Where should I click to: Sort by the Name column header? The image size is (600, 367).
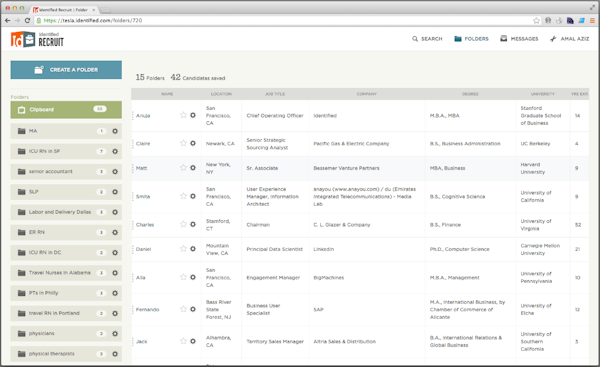pyautogui.click(x=167, y=94)
